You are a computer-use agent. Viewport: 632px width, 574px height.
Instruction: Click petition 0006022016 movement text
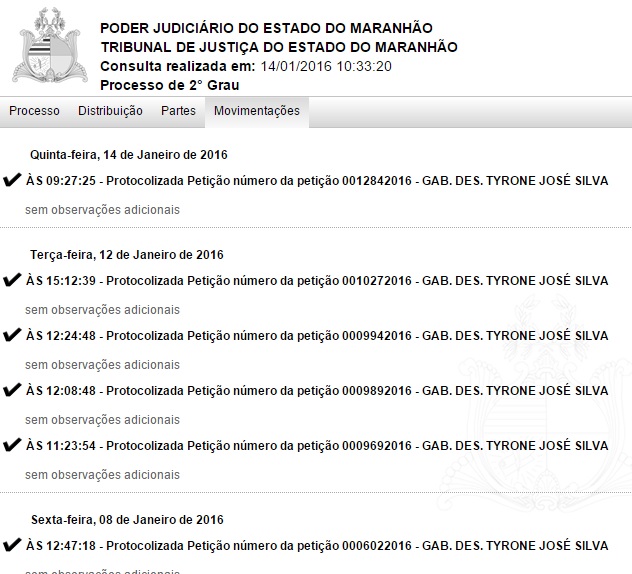[x=317, y=546]
